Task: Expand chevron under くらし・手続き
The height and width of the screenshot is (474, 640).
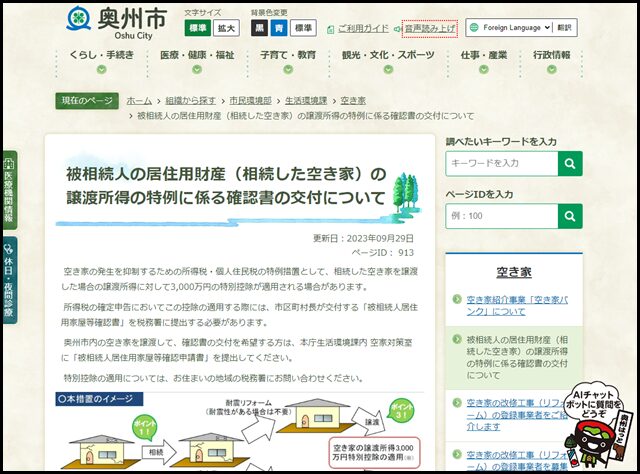Action: coord(102,70)
